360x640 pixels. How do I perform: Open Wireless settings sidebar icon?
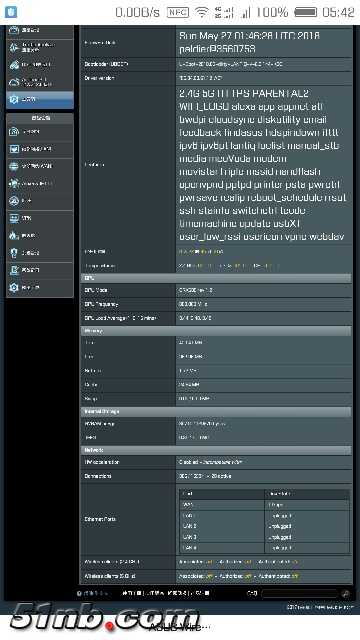coord(14,131)
